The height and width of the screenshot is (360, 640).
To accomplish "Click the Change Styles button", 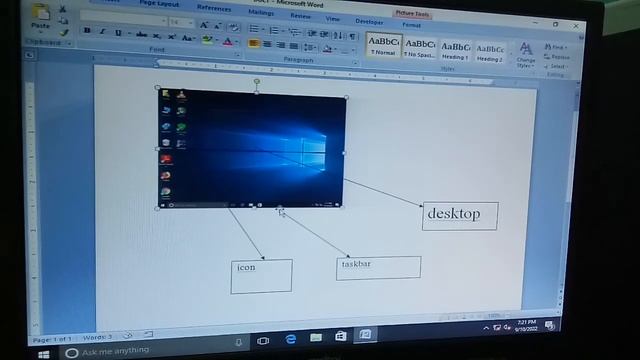I will pyautogui.click(x=525, y=56).
